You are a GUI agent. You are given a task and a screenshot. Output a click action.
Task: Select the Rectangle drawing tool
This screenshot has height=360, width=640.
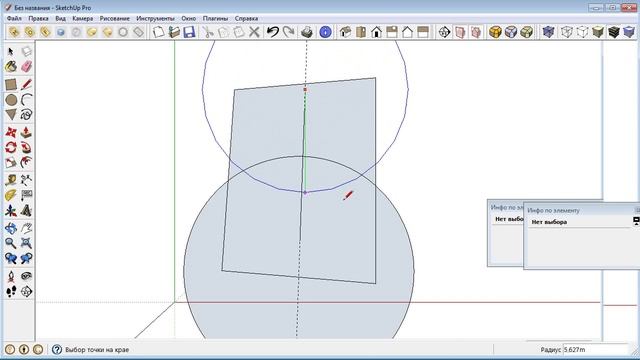[x=11, y=84]
